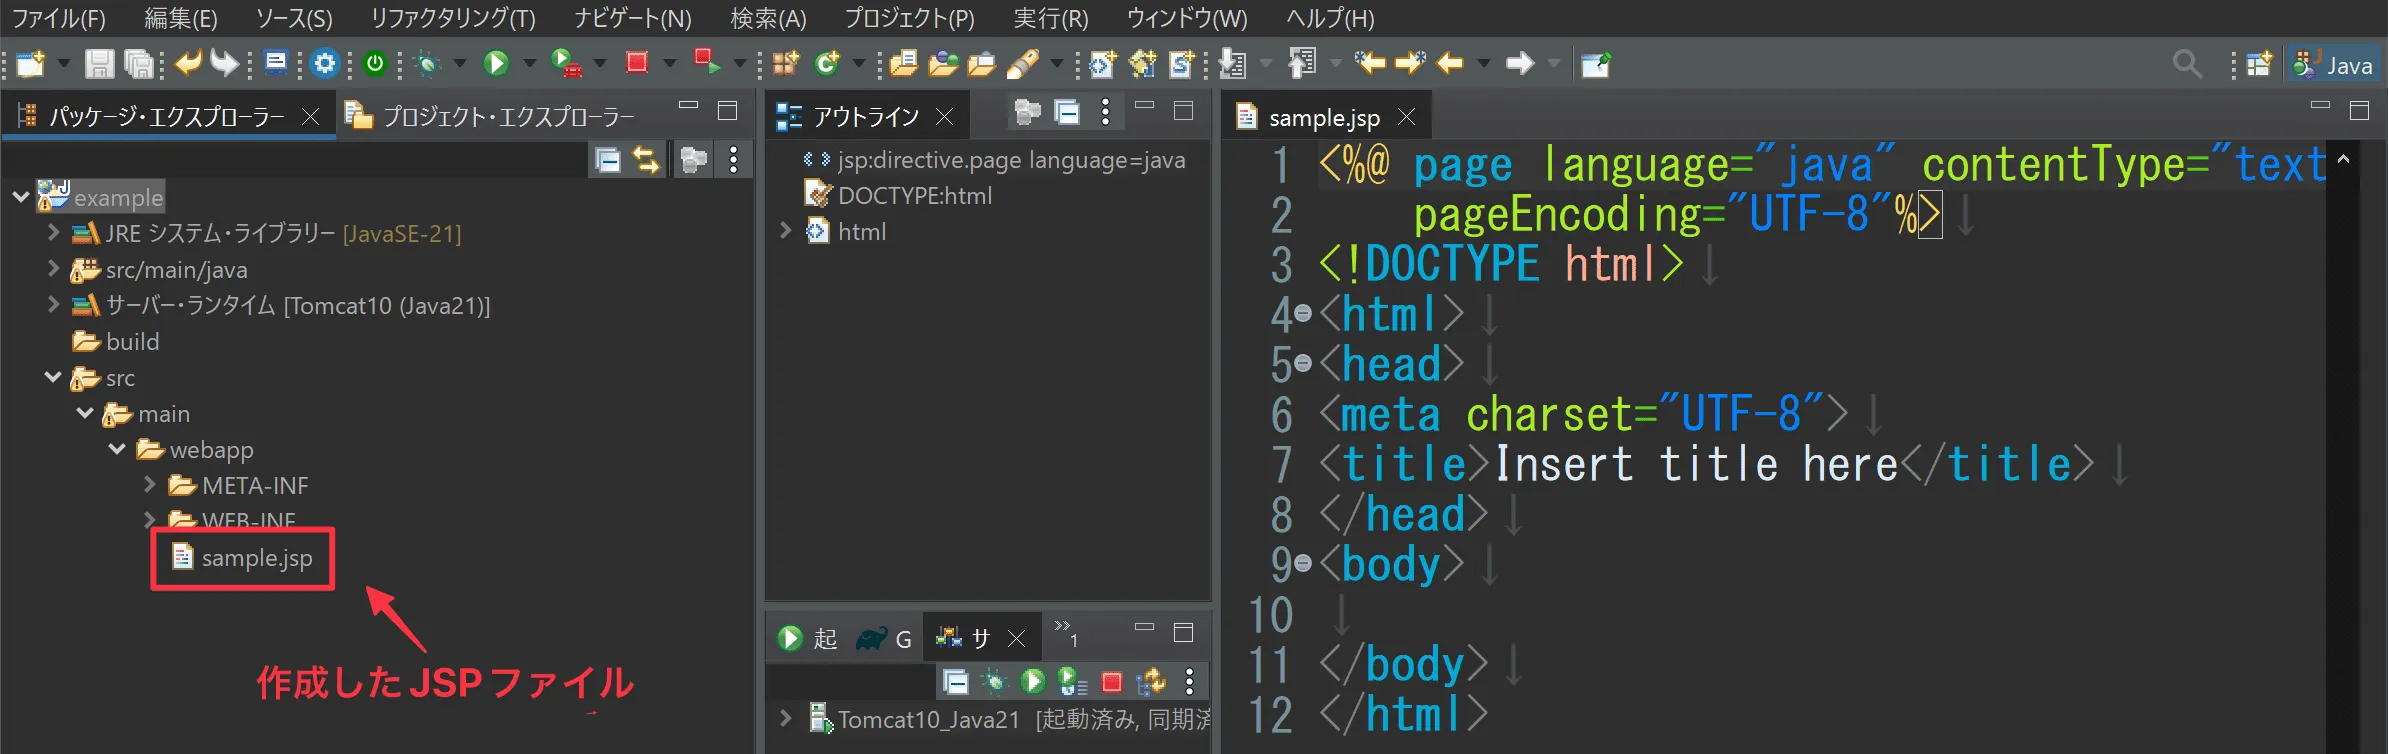Click the Open Console icon in the main toolbar
Viewport: 2388px width, 754px height.
276,64
